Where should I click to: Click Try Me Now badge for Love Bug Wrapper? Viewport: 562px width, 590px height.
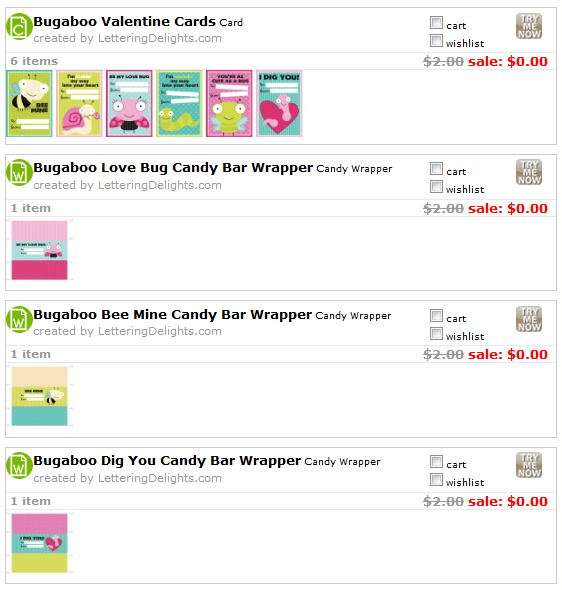tap(529, 172)
